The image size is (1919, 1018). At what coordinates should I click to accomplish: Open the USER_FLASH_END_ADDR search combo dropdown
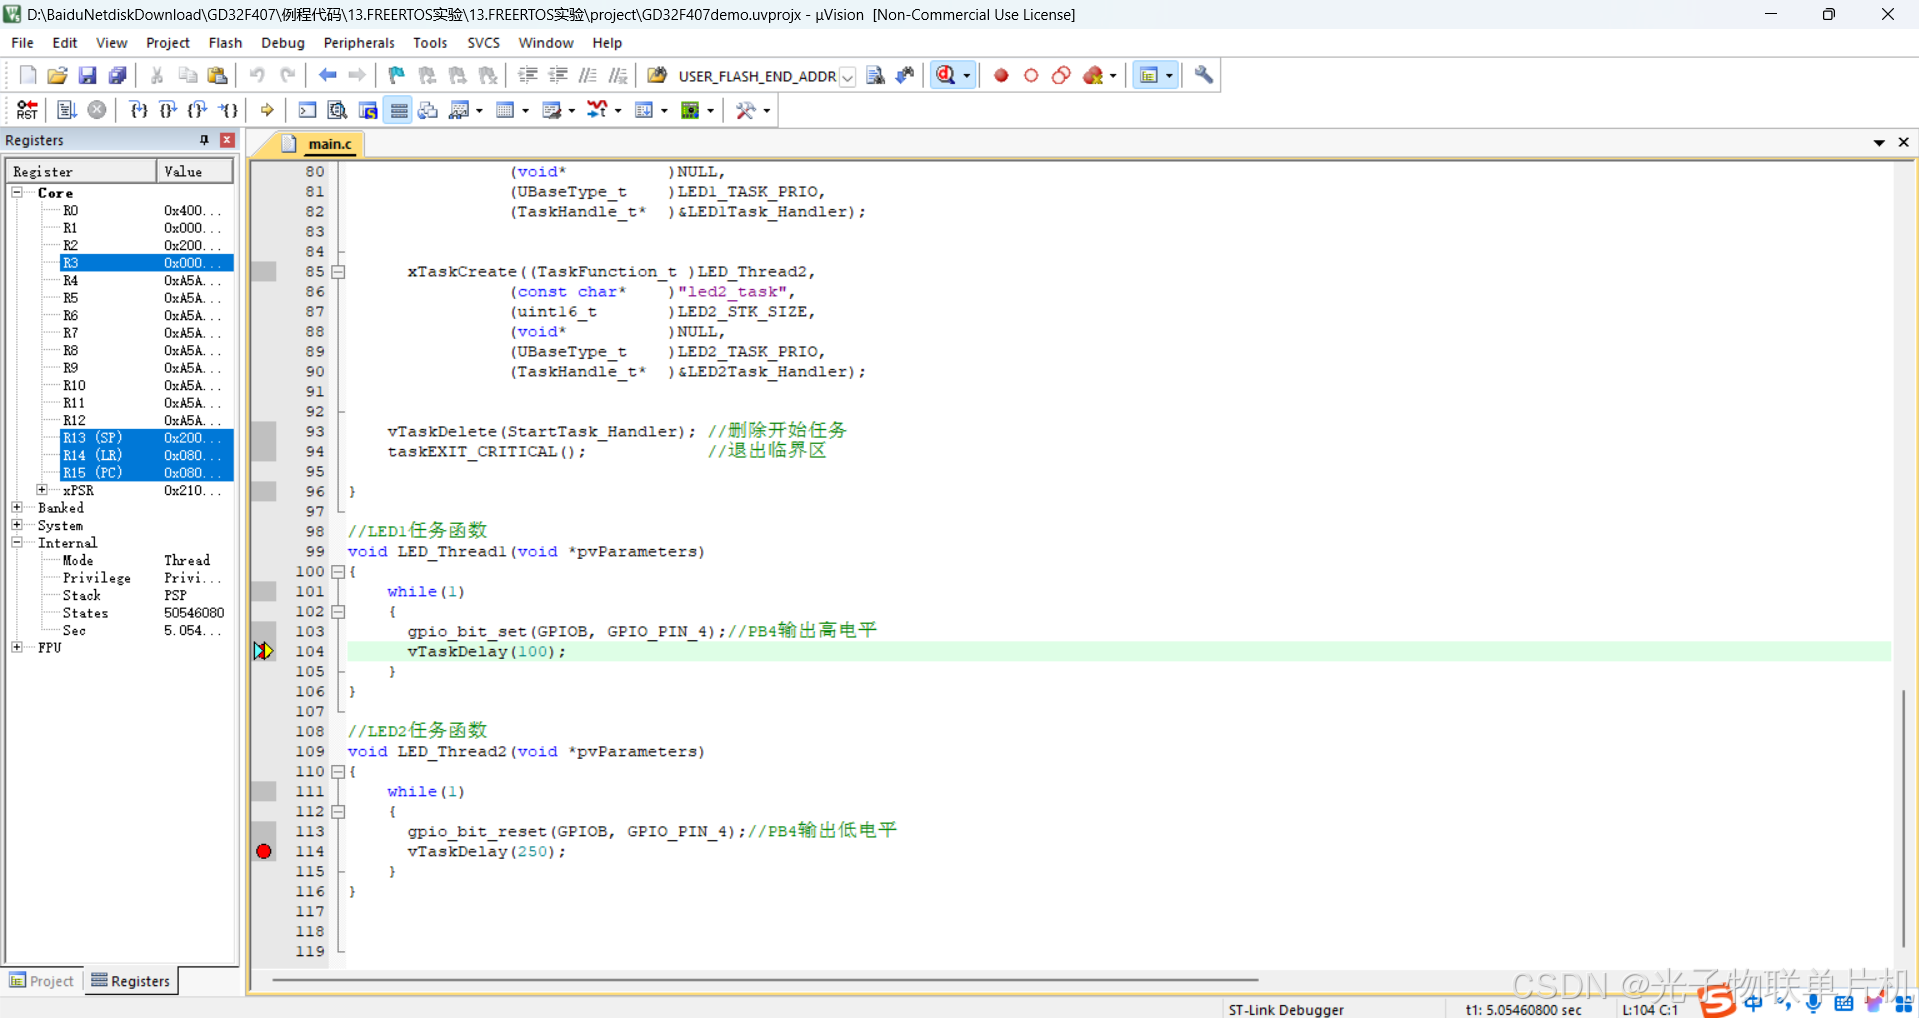847,76
